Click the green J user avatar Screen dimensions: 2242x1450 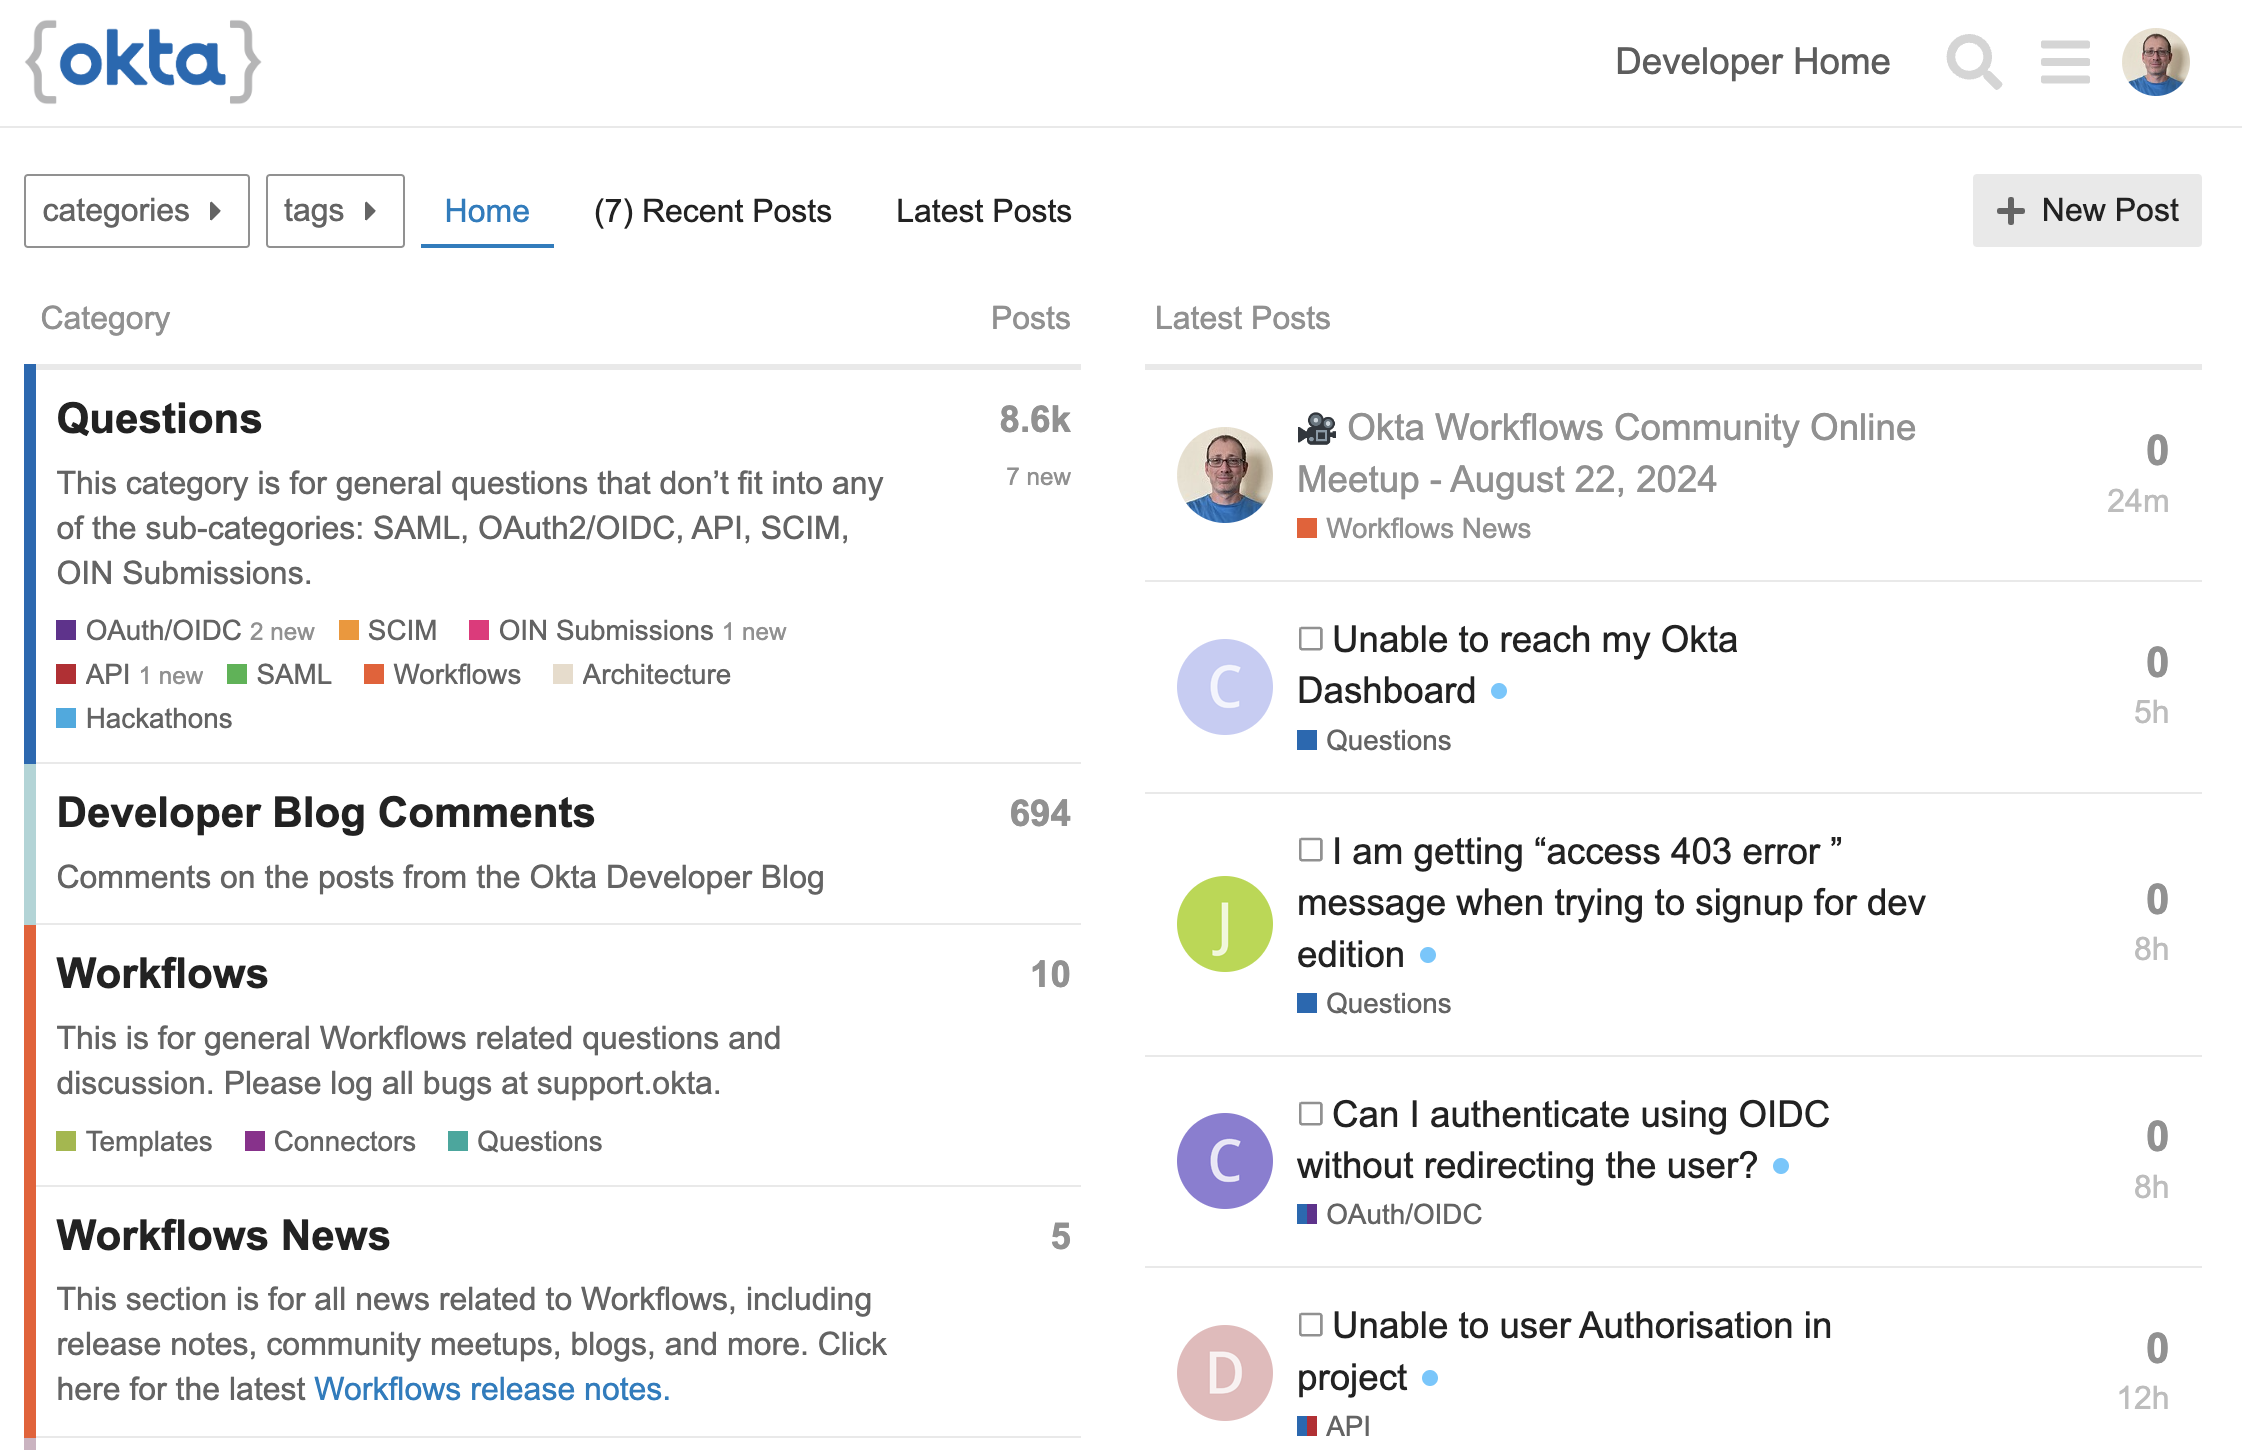pyautogui.click(x=1224, y=924)
